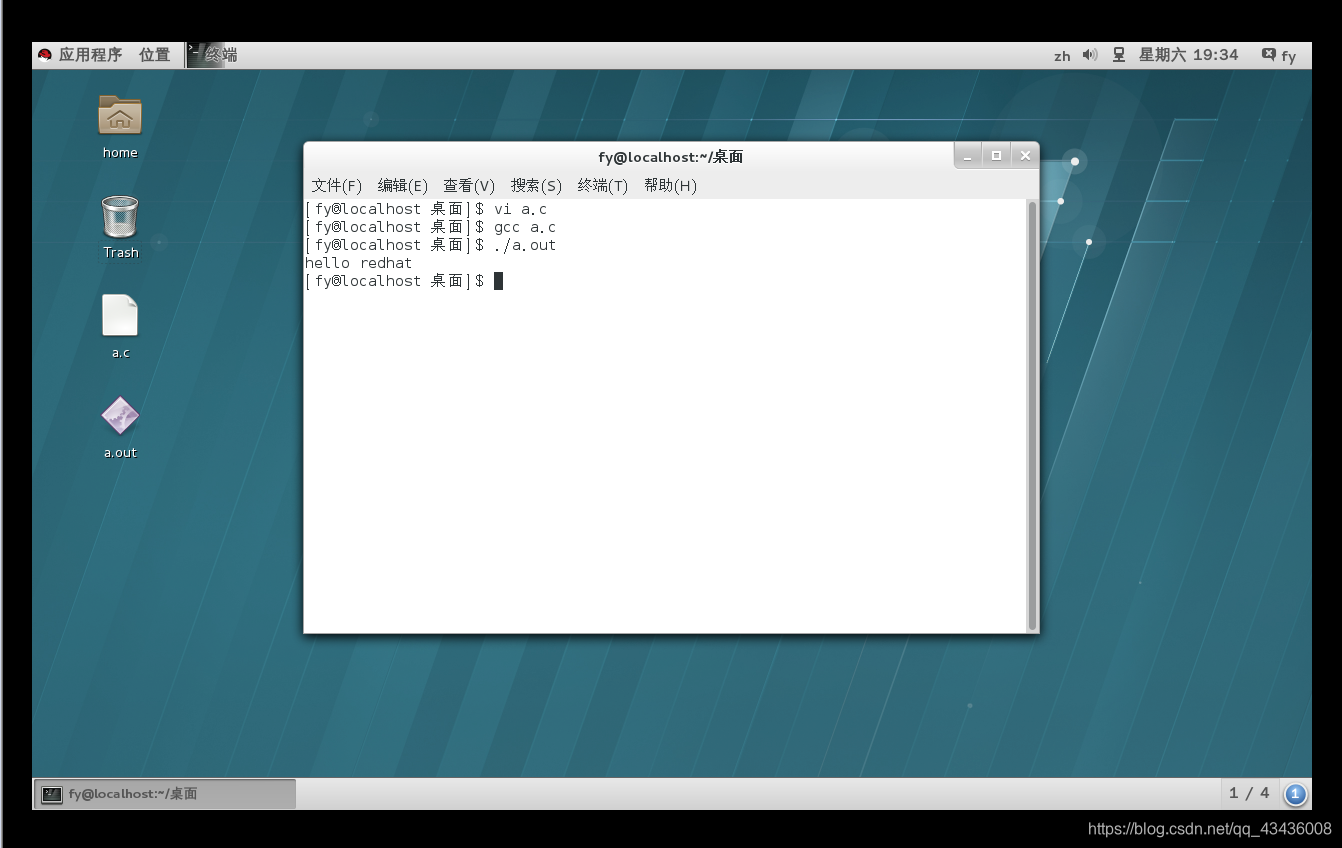Click the terminal title fy@localhost:~/桌面
1342x848 pixels.
tap(671, 157)
